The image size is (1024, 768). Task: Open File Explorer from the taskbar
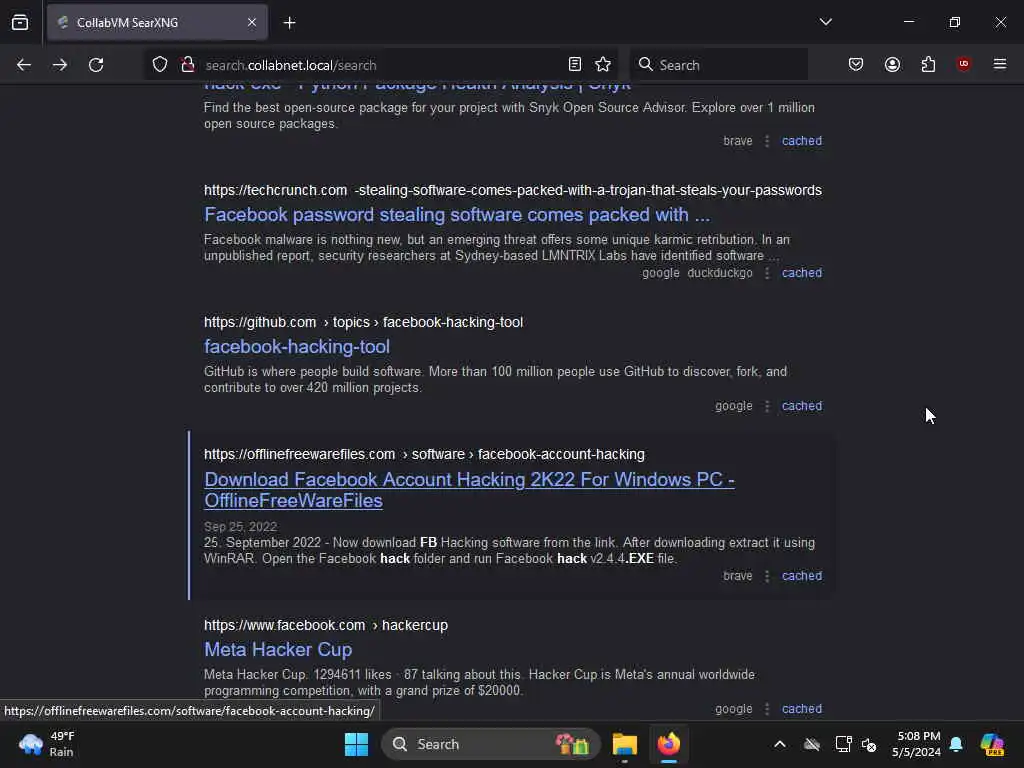(x=624, y=744)
